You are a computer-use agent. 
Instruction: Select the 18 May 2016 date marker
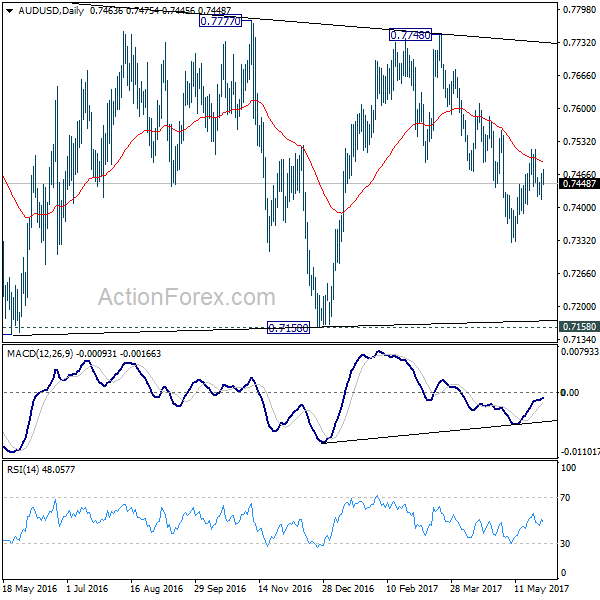pos(28,590)
